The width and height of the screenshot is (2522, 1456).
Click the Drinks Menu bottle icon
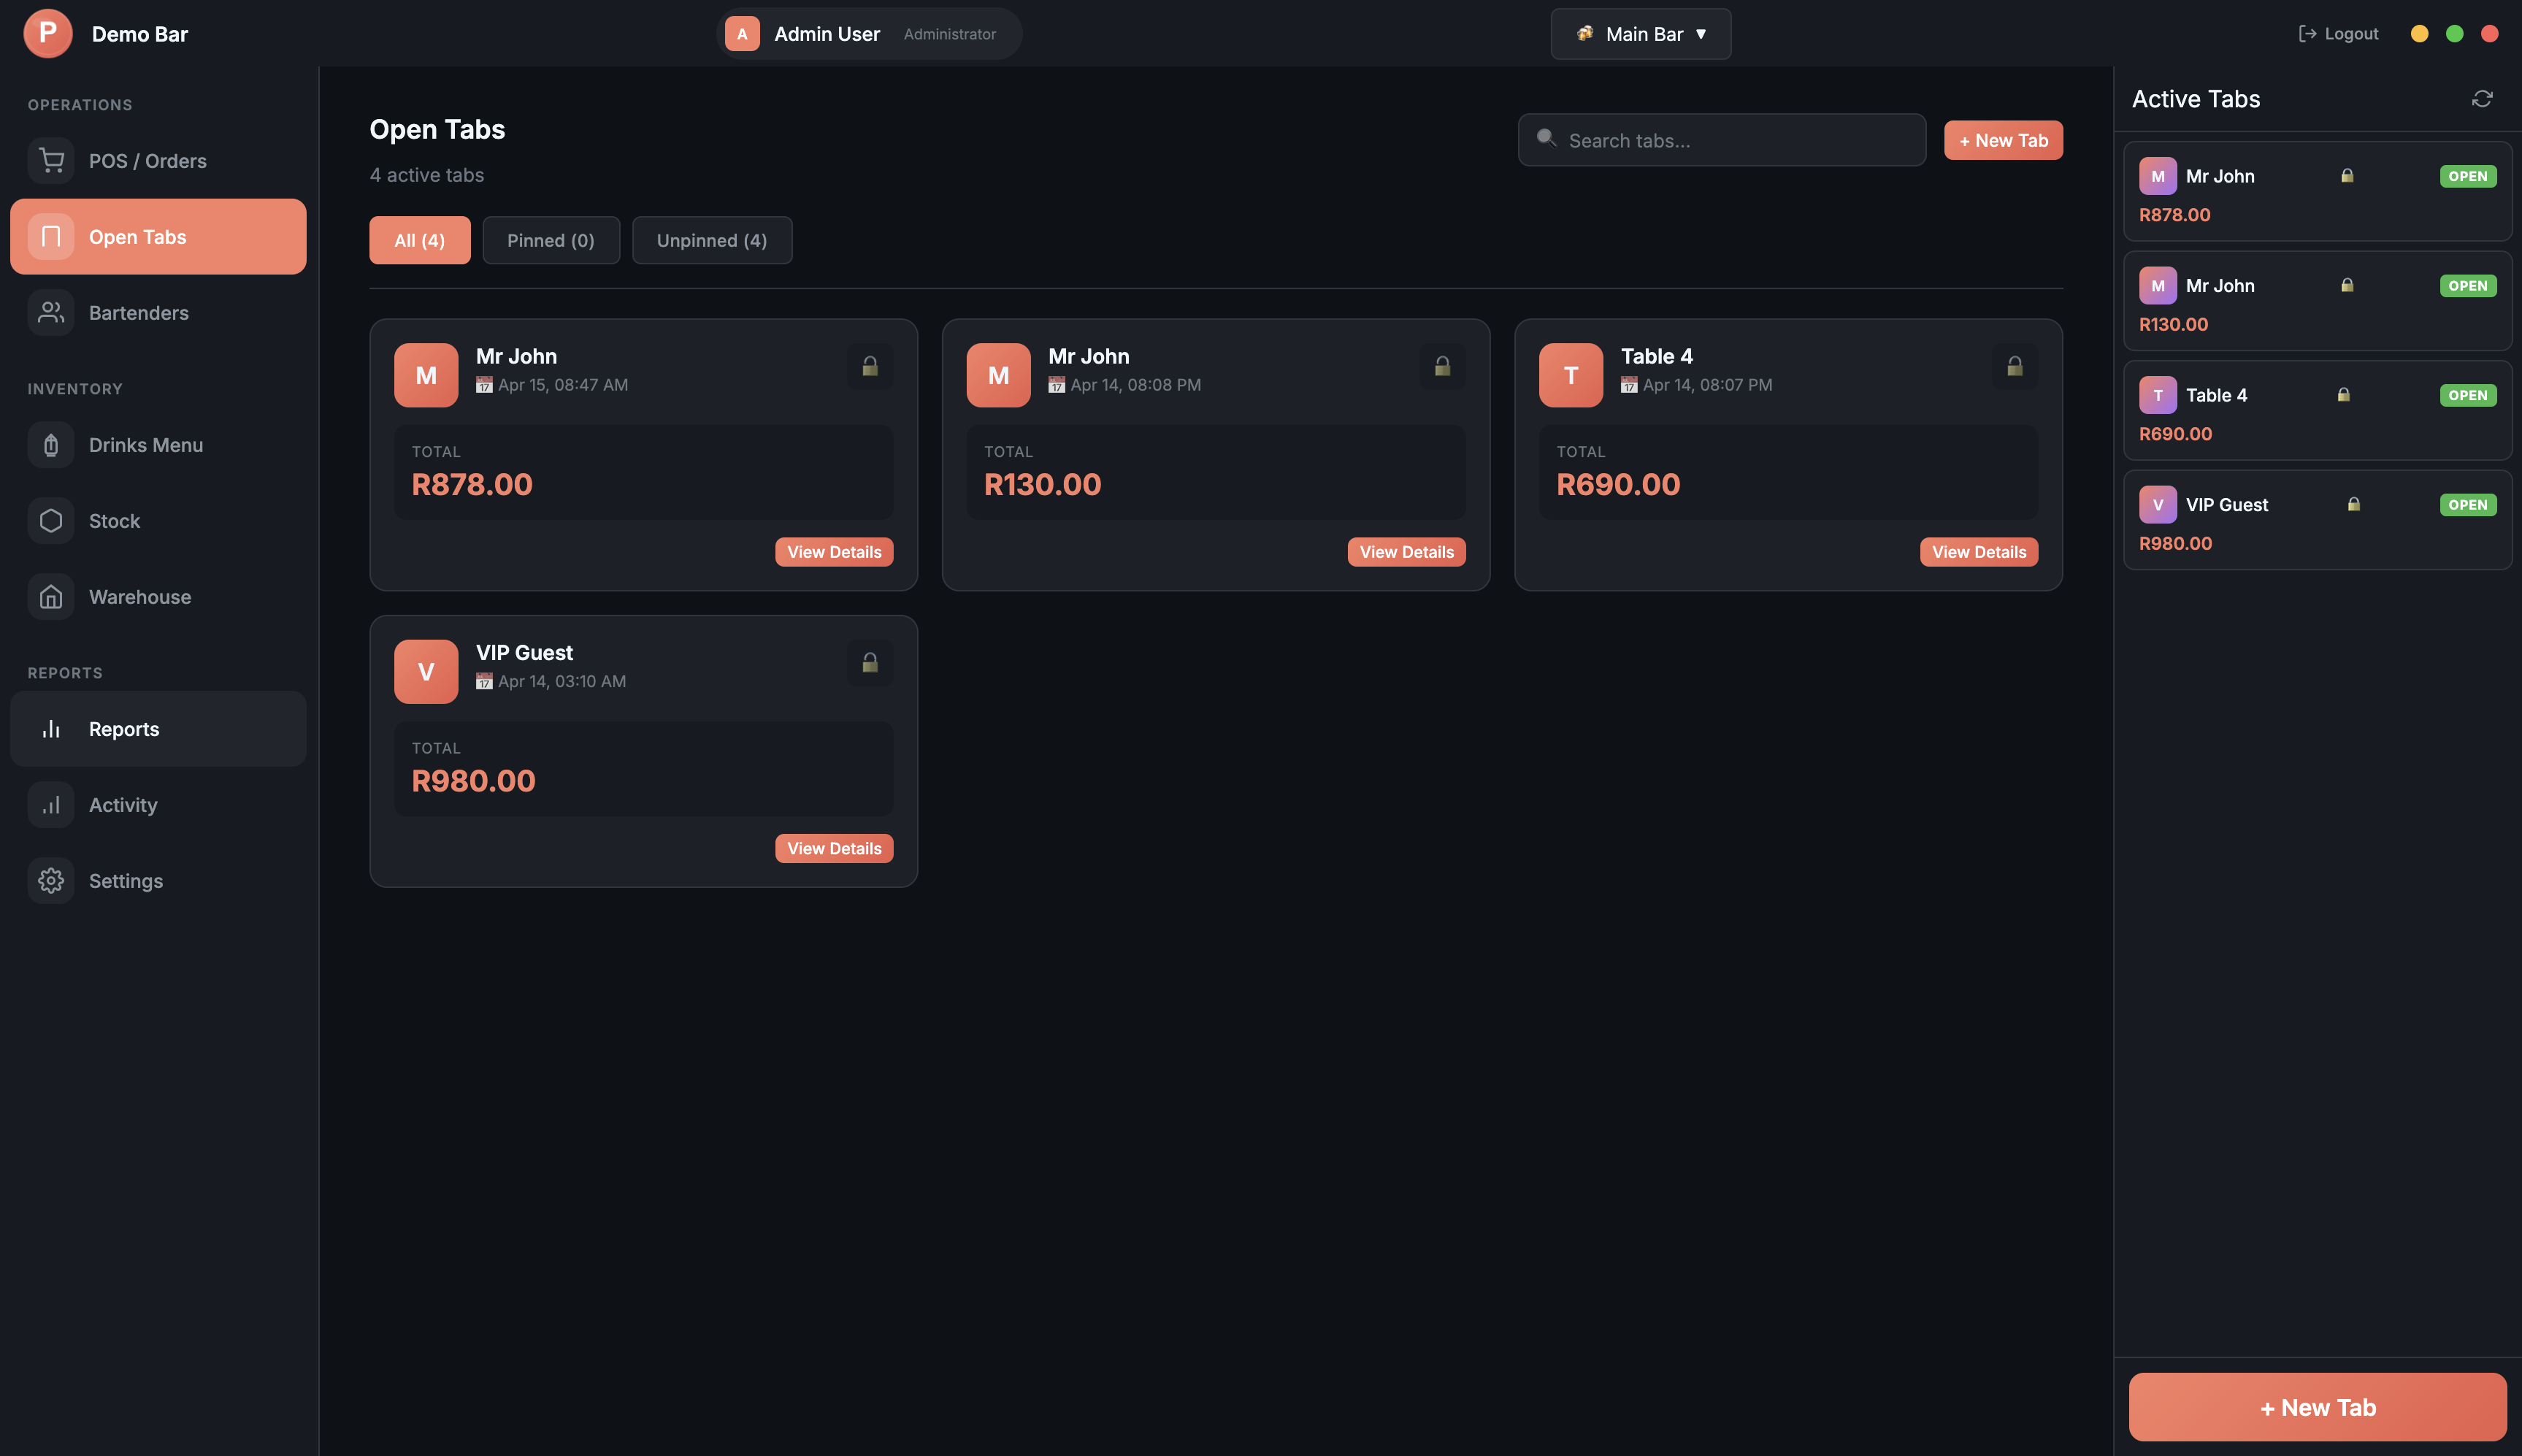[x=50, y=445]
